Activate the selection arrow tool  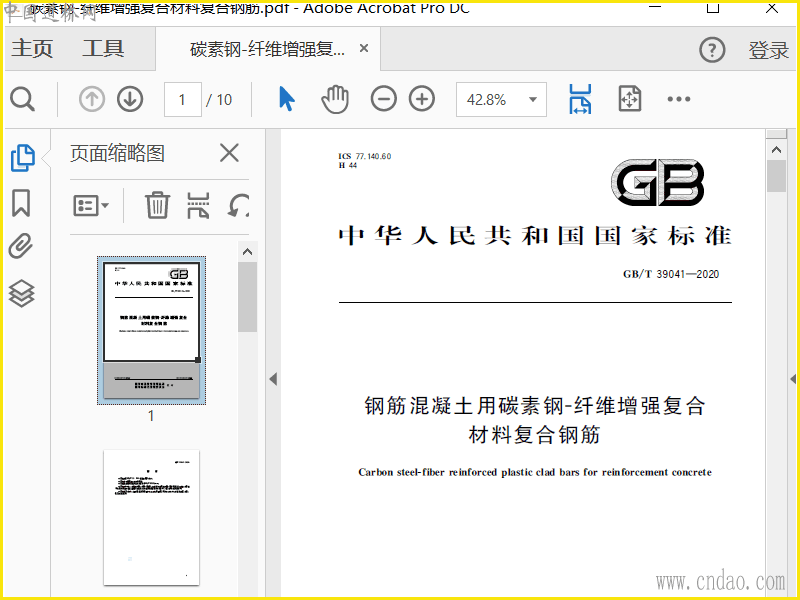[287, 99]
